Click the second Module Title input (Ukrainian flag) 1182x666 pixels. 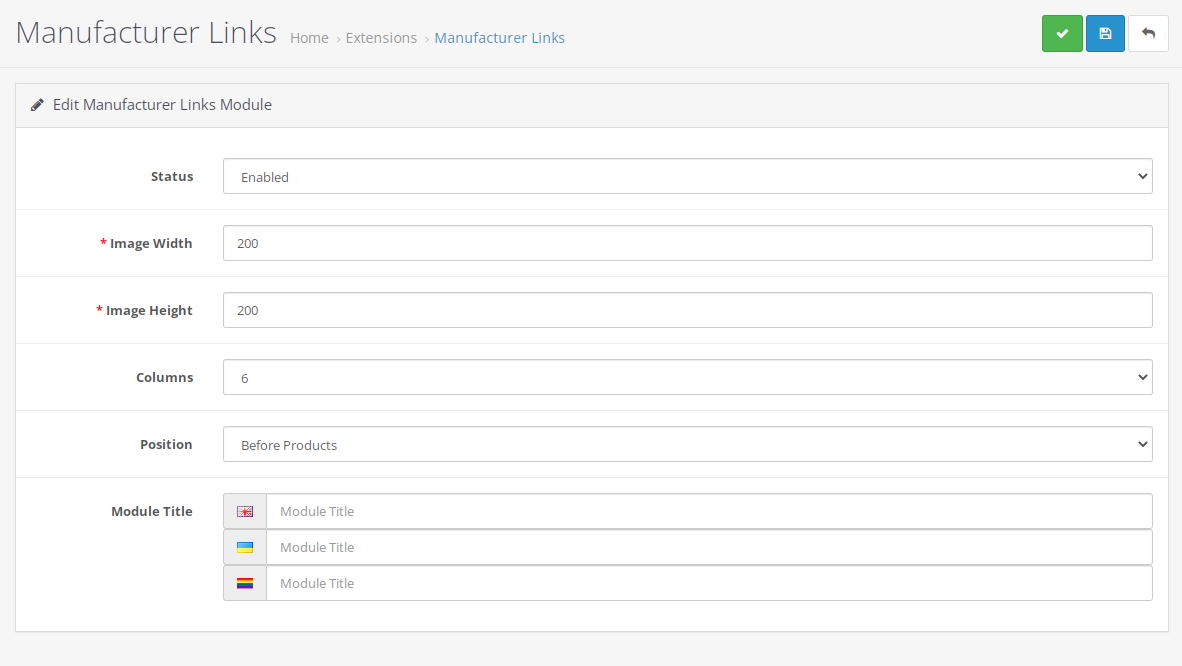[709, 548]
